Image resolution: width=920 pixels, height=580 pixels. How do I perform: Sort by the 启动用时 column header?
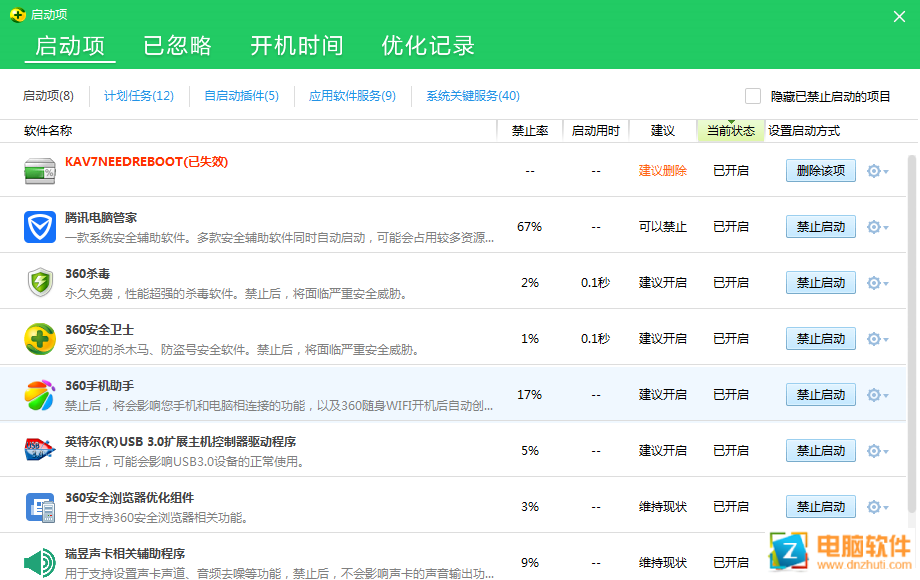pos(596,131)
